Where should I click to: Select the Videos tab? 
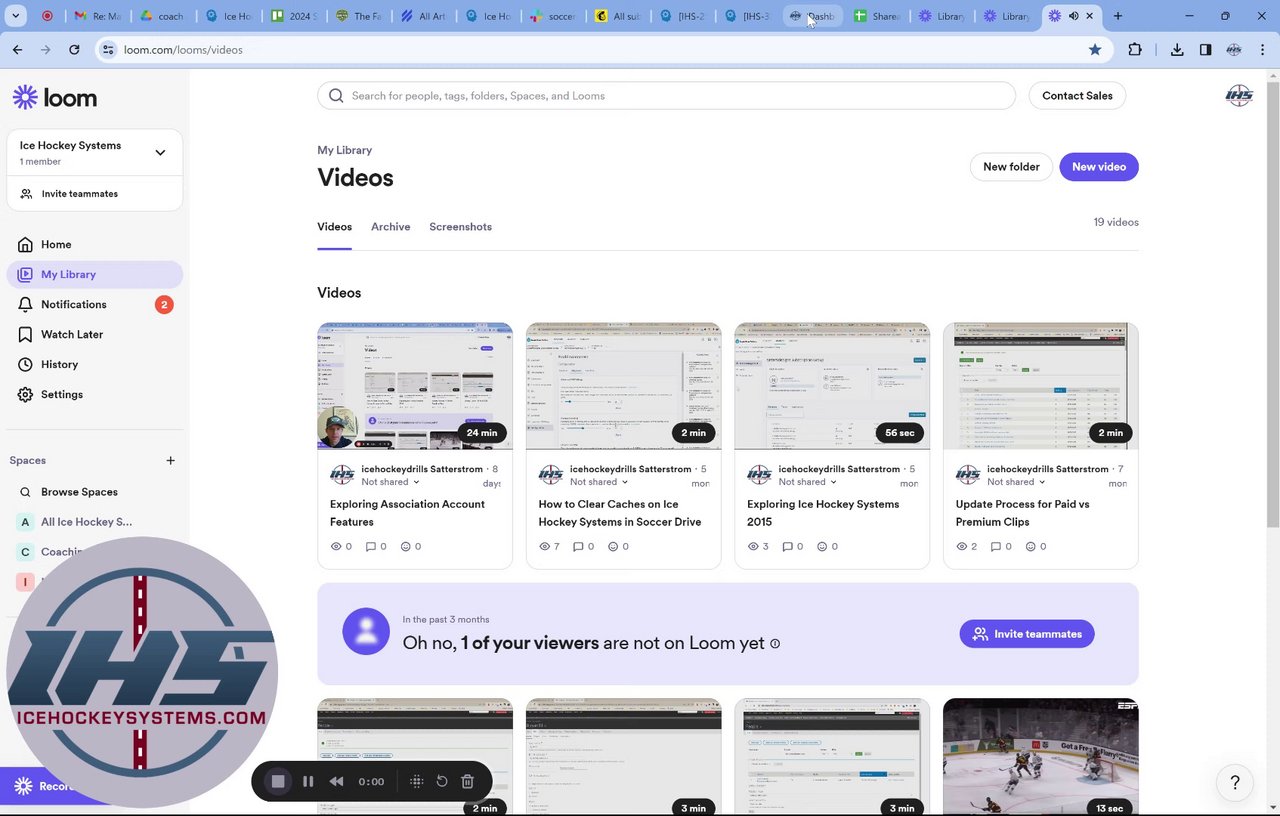[x=334, y=227]
